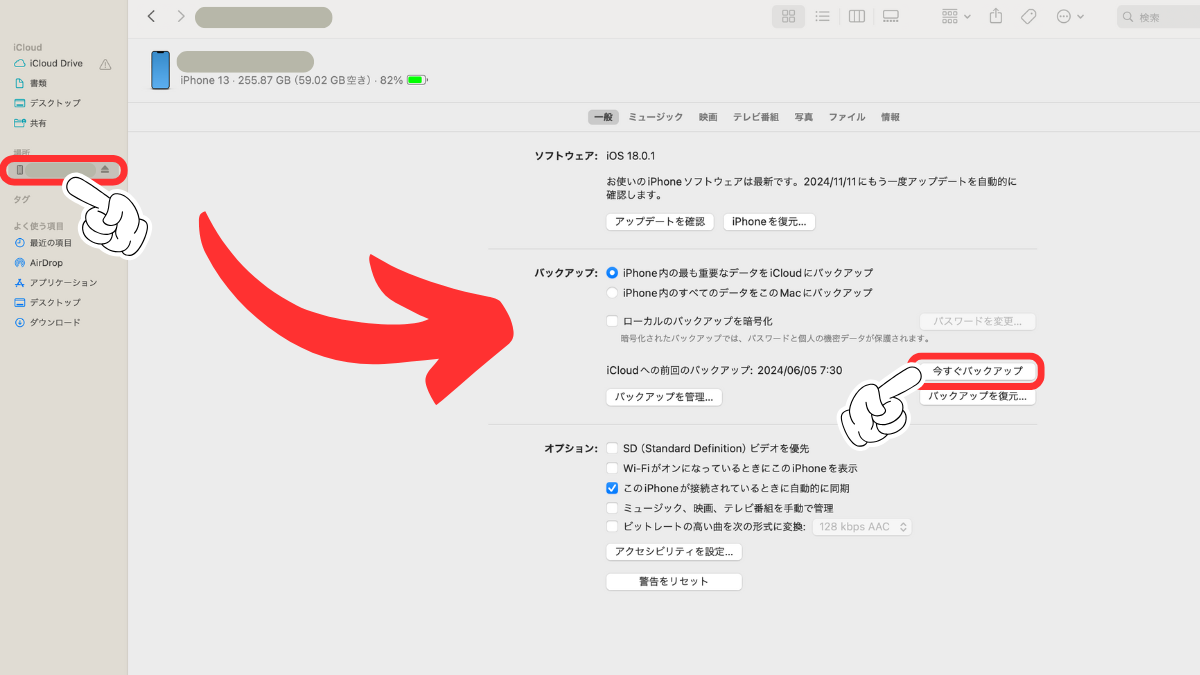The height and width of the screenshot is (675, 1200).
Task: Click the 今すぐバックアップ button
Action: click(x=978, y=371)
